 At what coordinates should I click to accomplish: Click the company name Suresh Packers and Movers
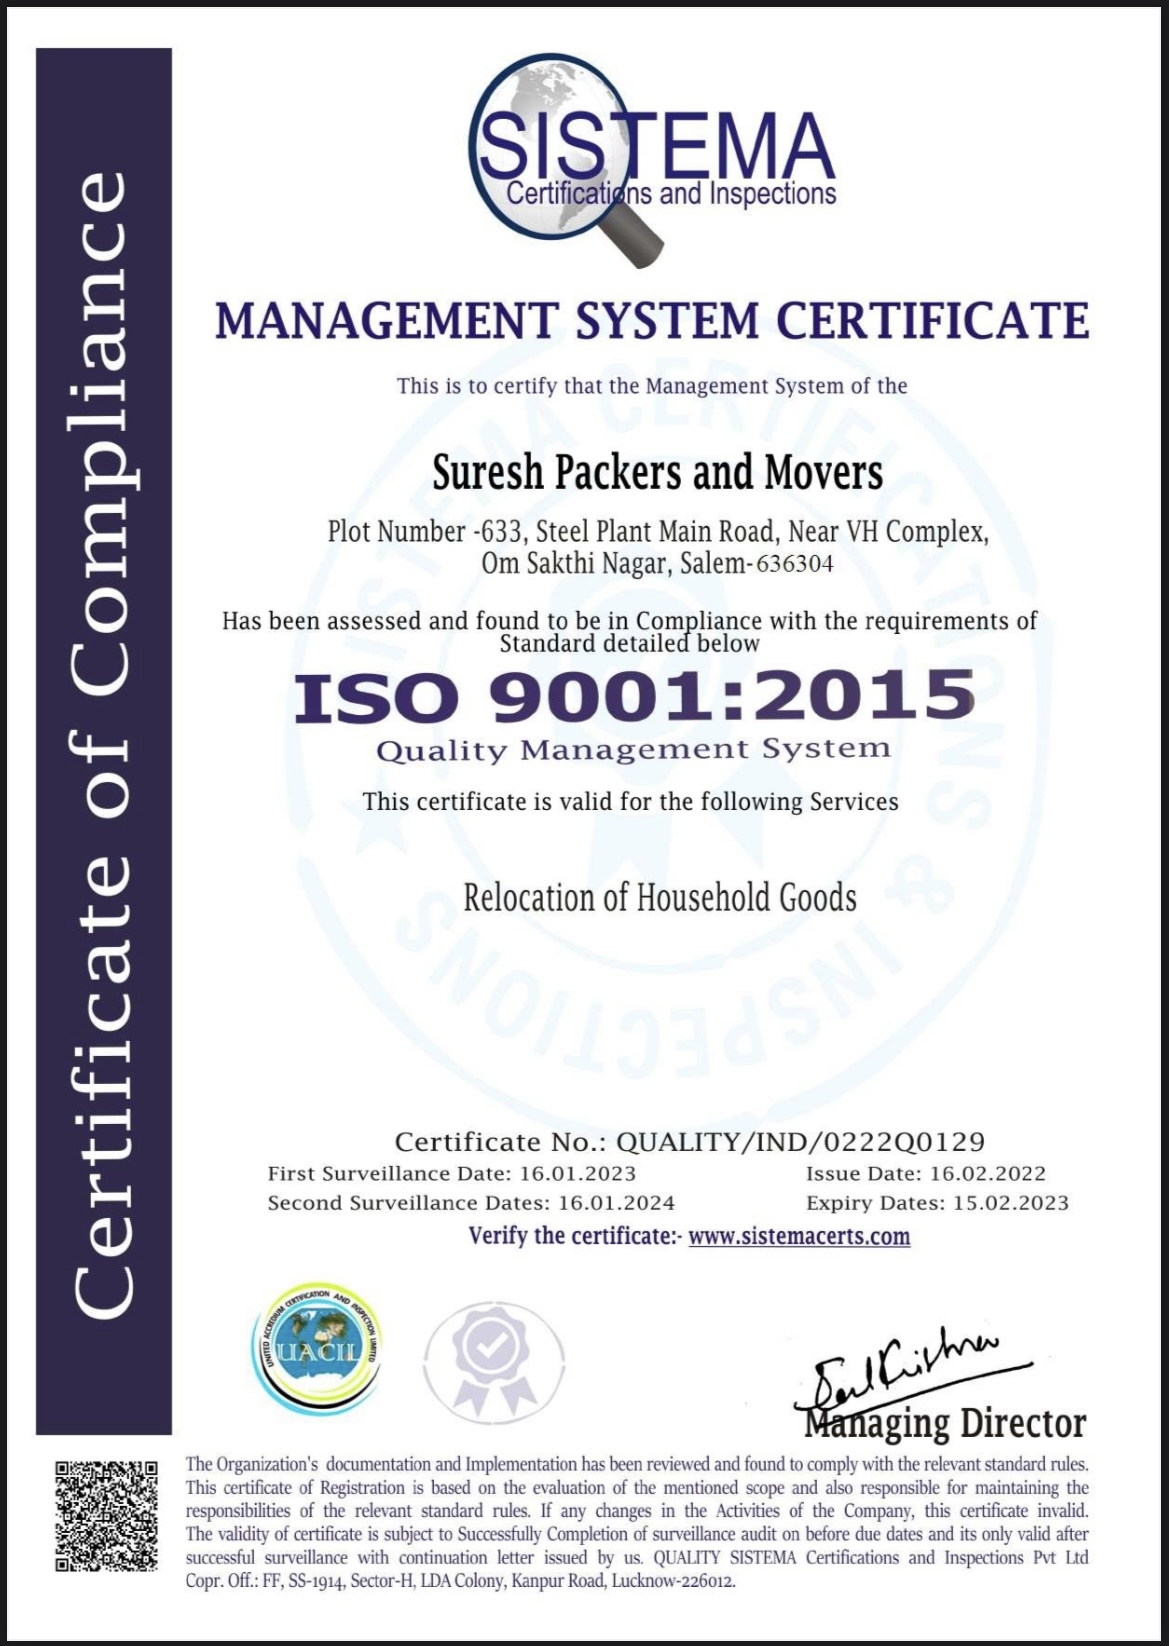(657, 473)
